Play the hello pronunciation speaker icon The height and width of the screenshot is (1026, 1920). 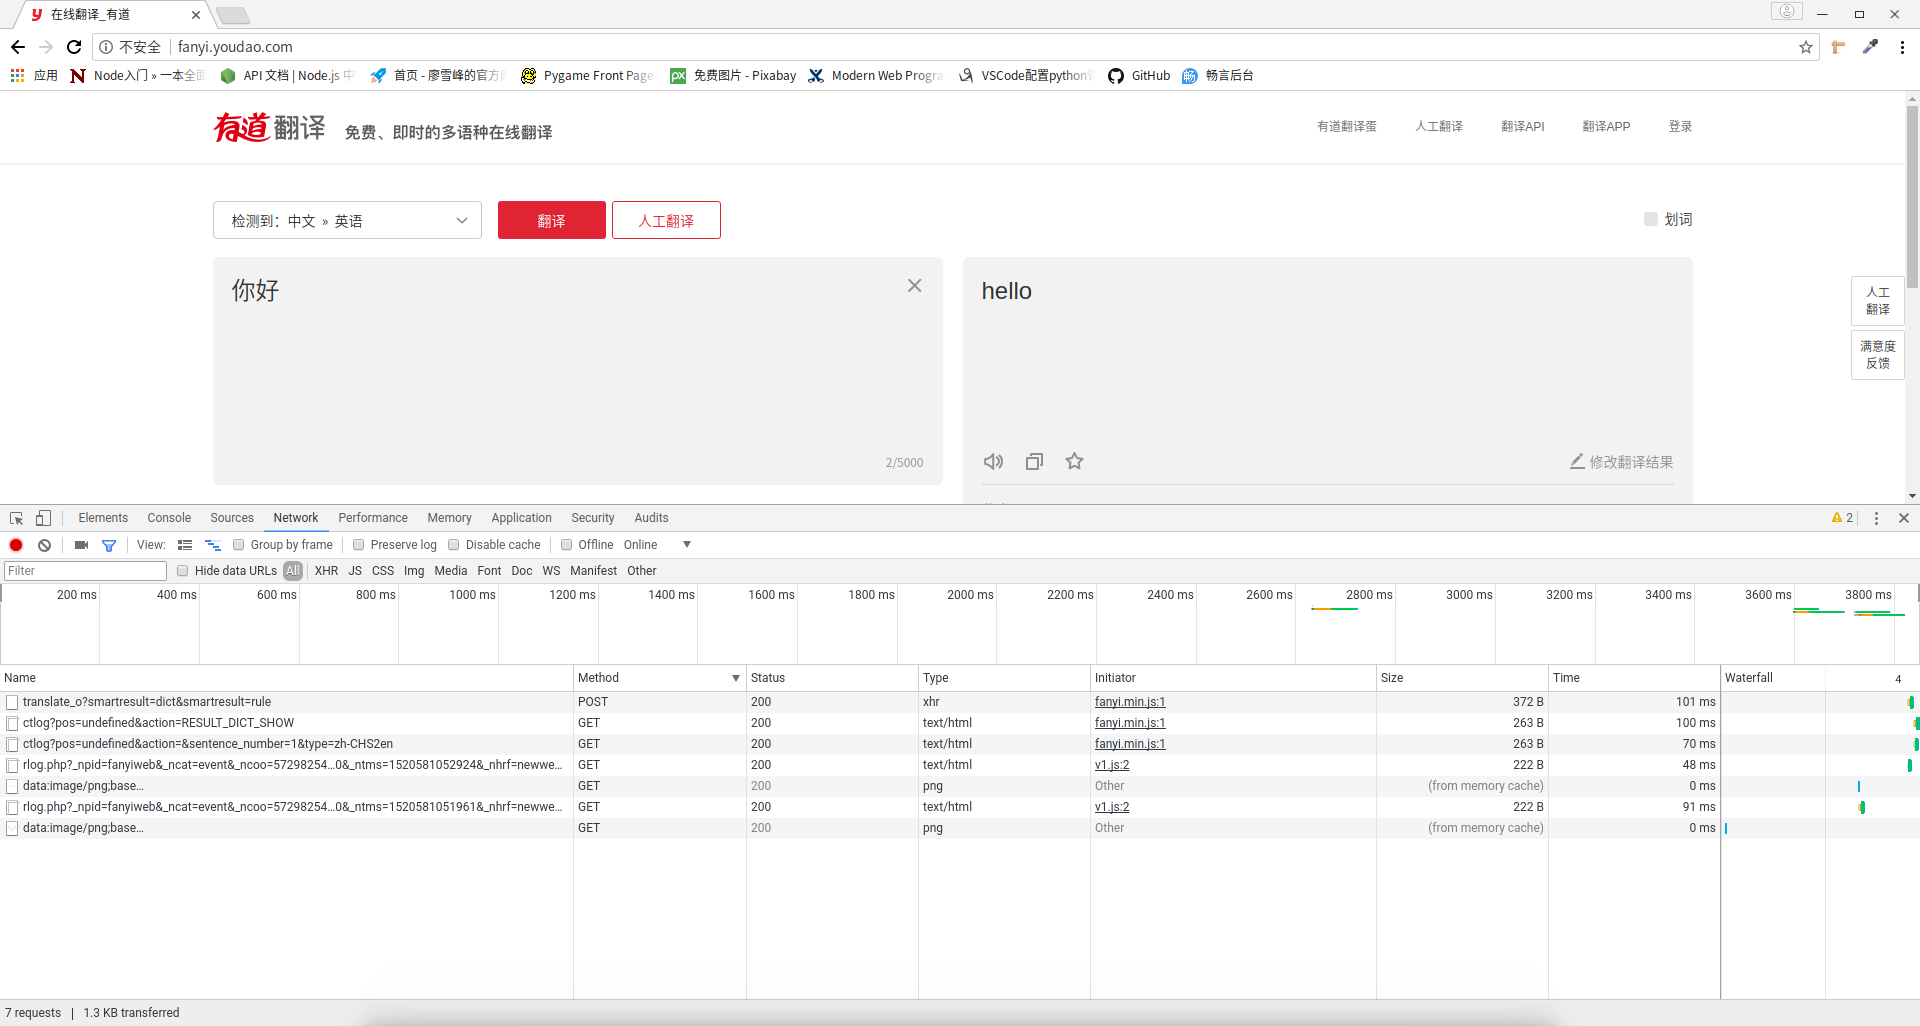(x=993, y=461)
